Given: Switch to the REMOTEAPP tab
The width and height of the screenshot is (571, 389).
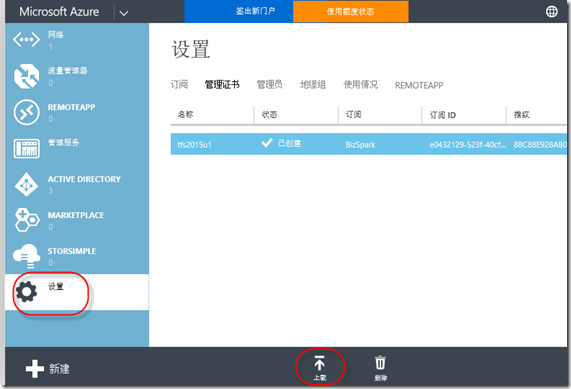Looking at the screenshot, I should pos(419,85).
